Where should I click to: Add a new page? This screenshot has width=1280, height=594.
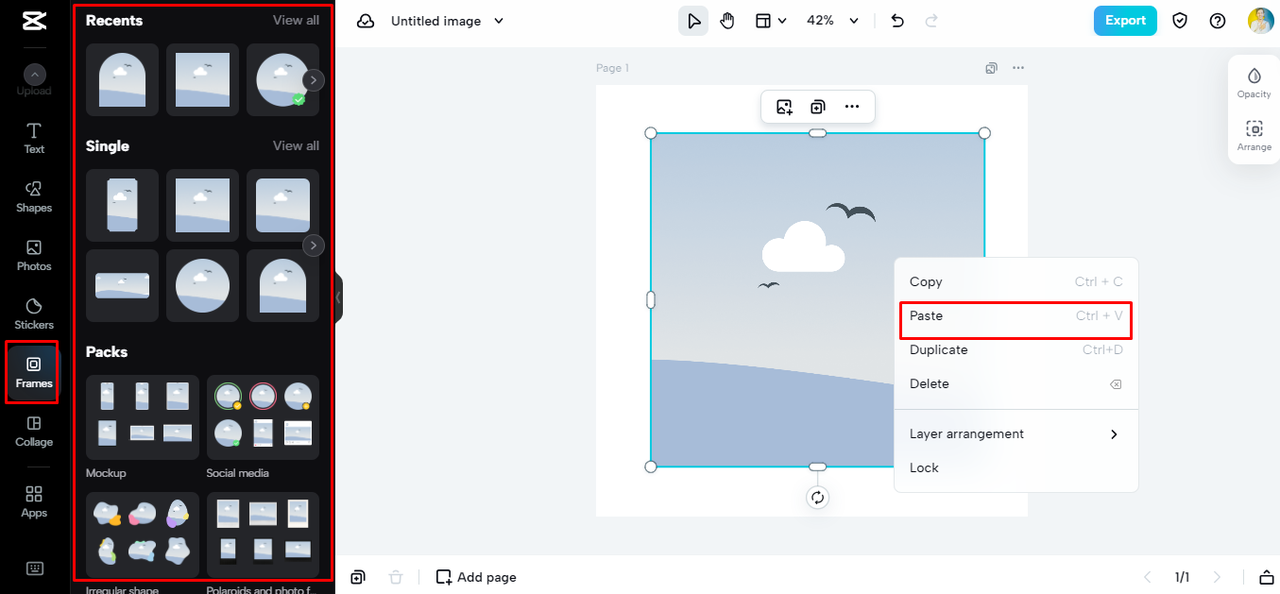click(477, 577)
